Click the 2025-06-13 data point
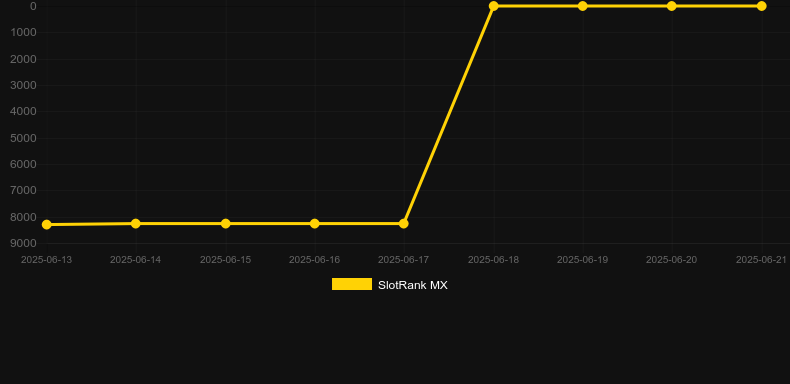Screen dimensions: 790x384 tap(47, 224)
